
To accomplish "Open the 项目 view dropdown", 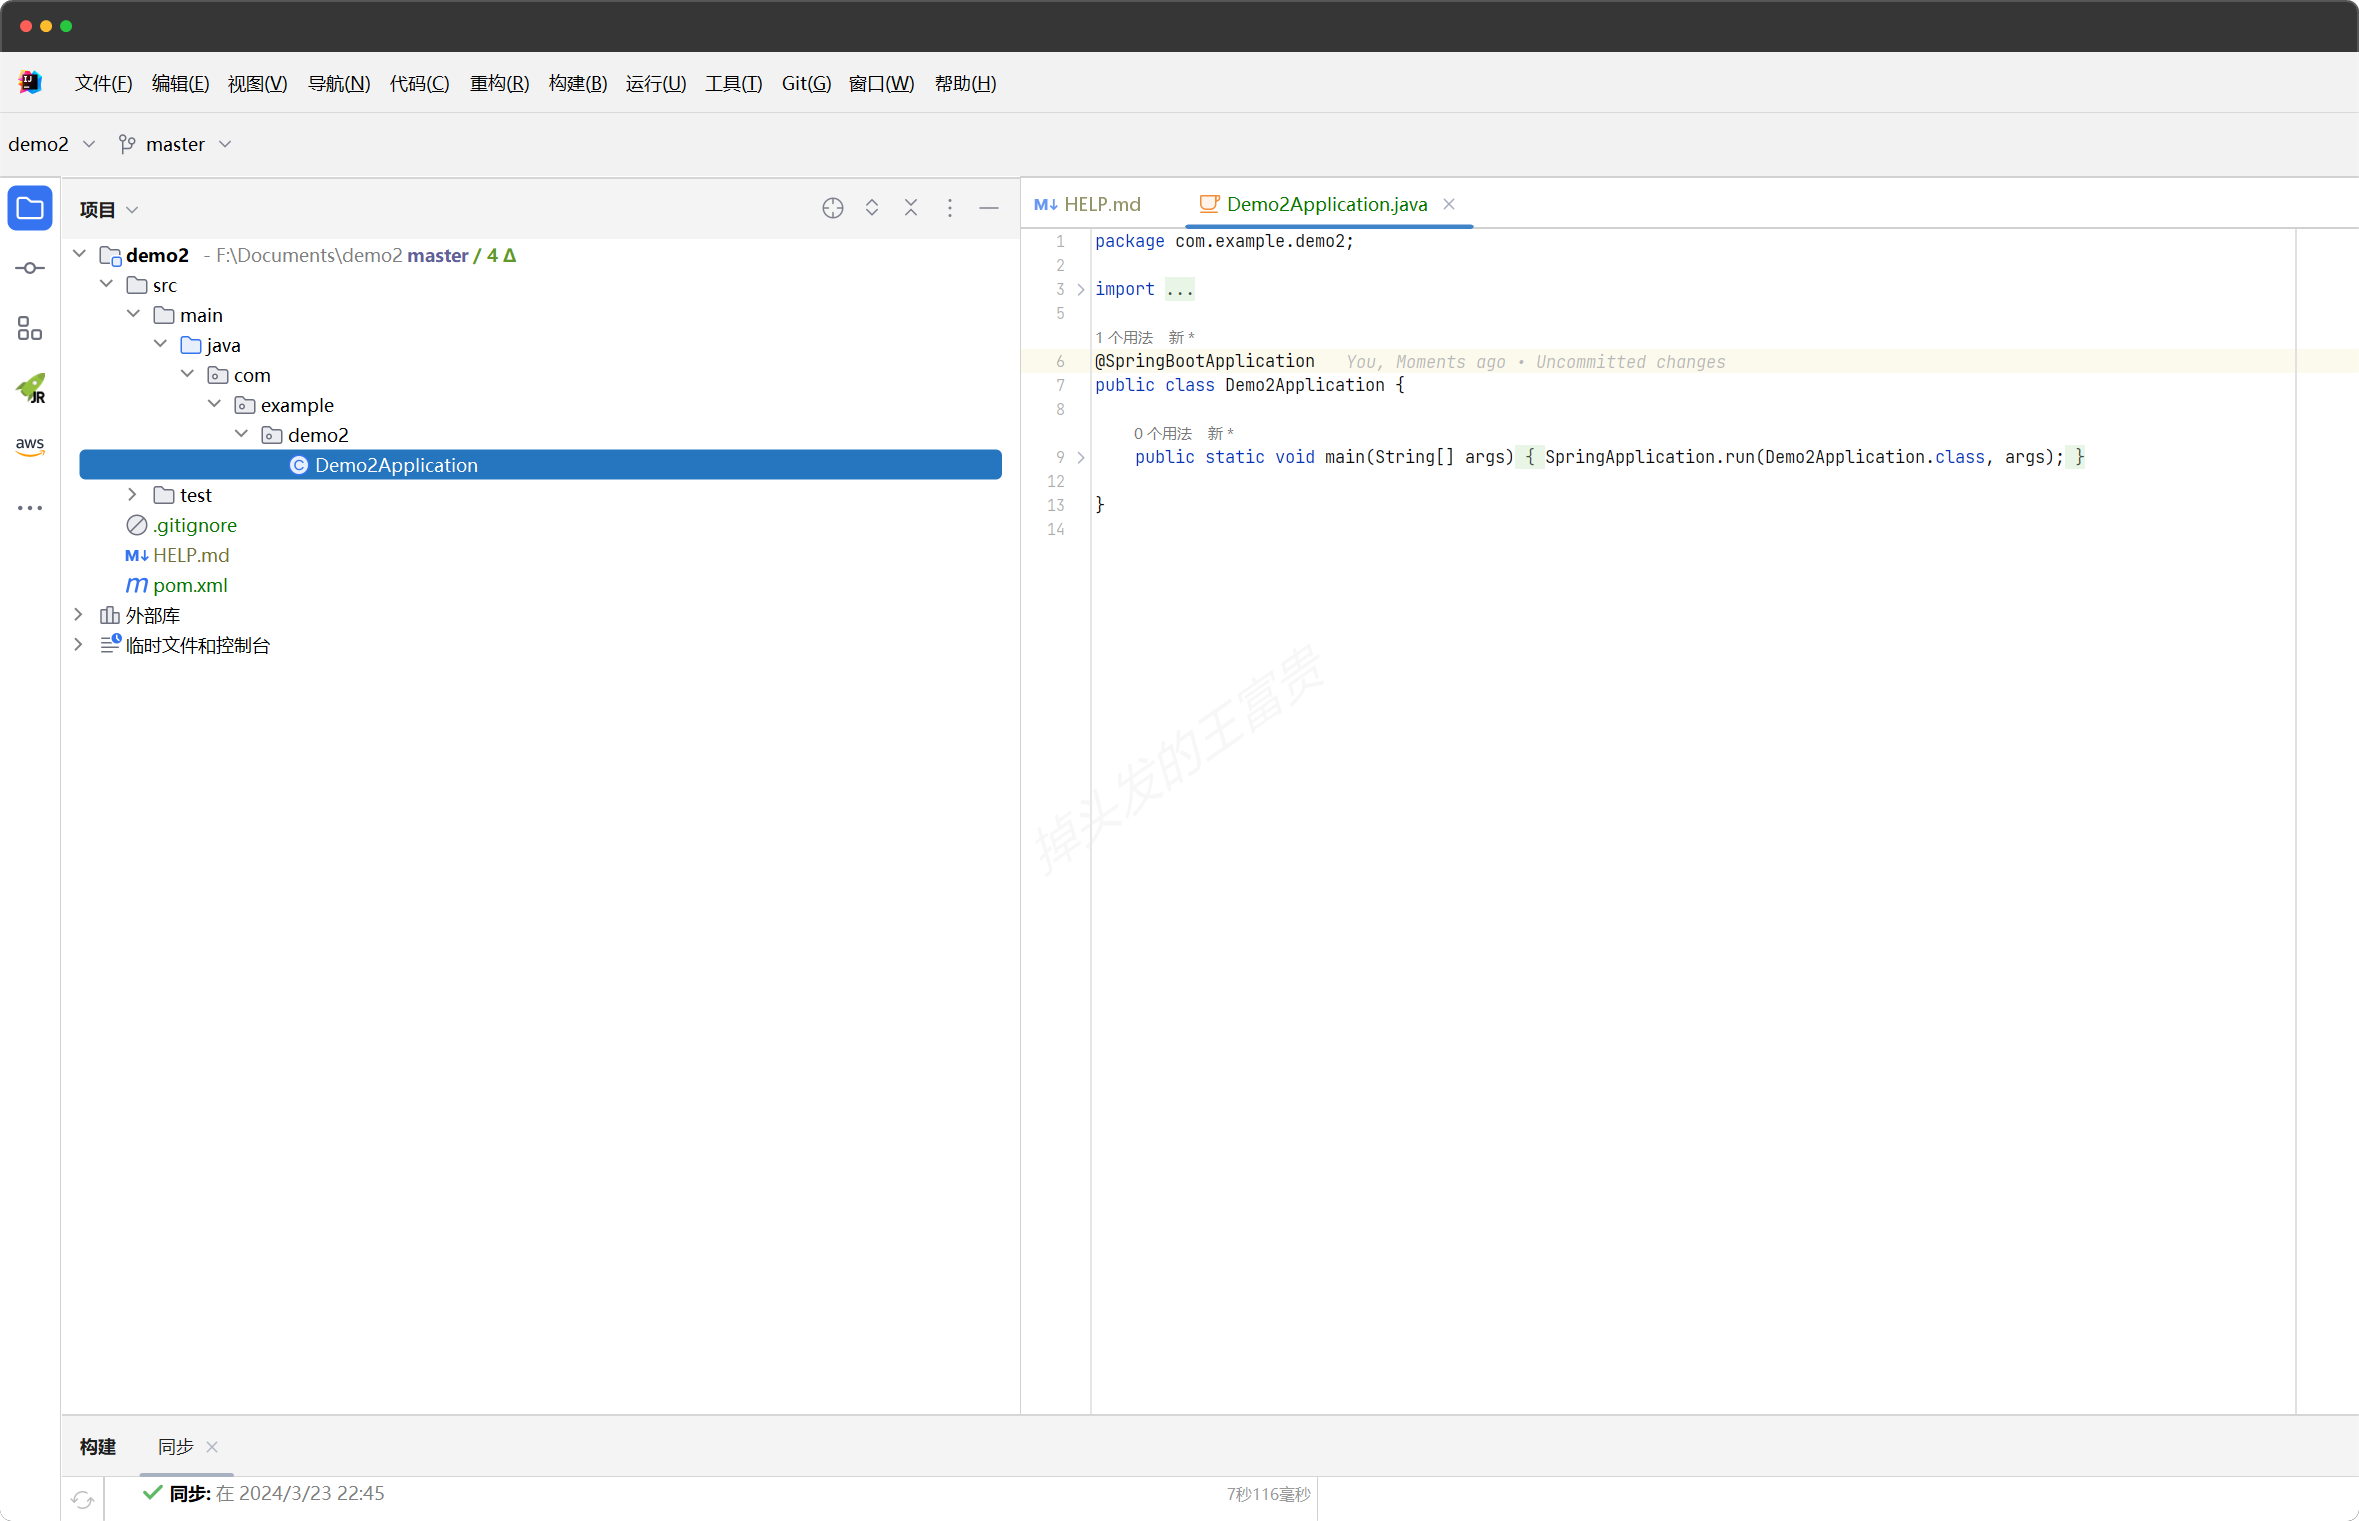I will pyautogui.click(x=108, y=210).
